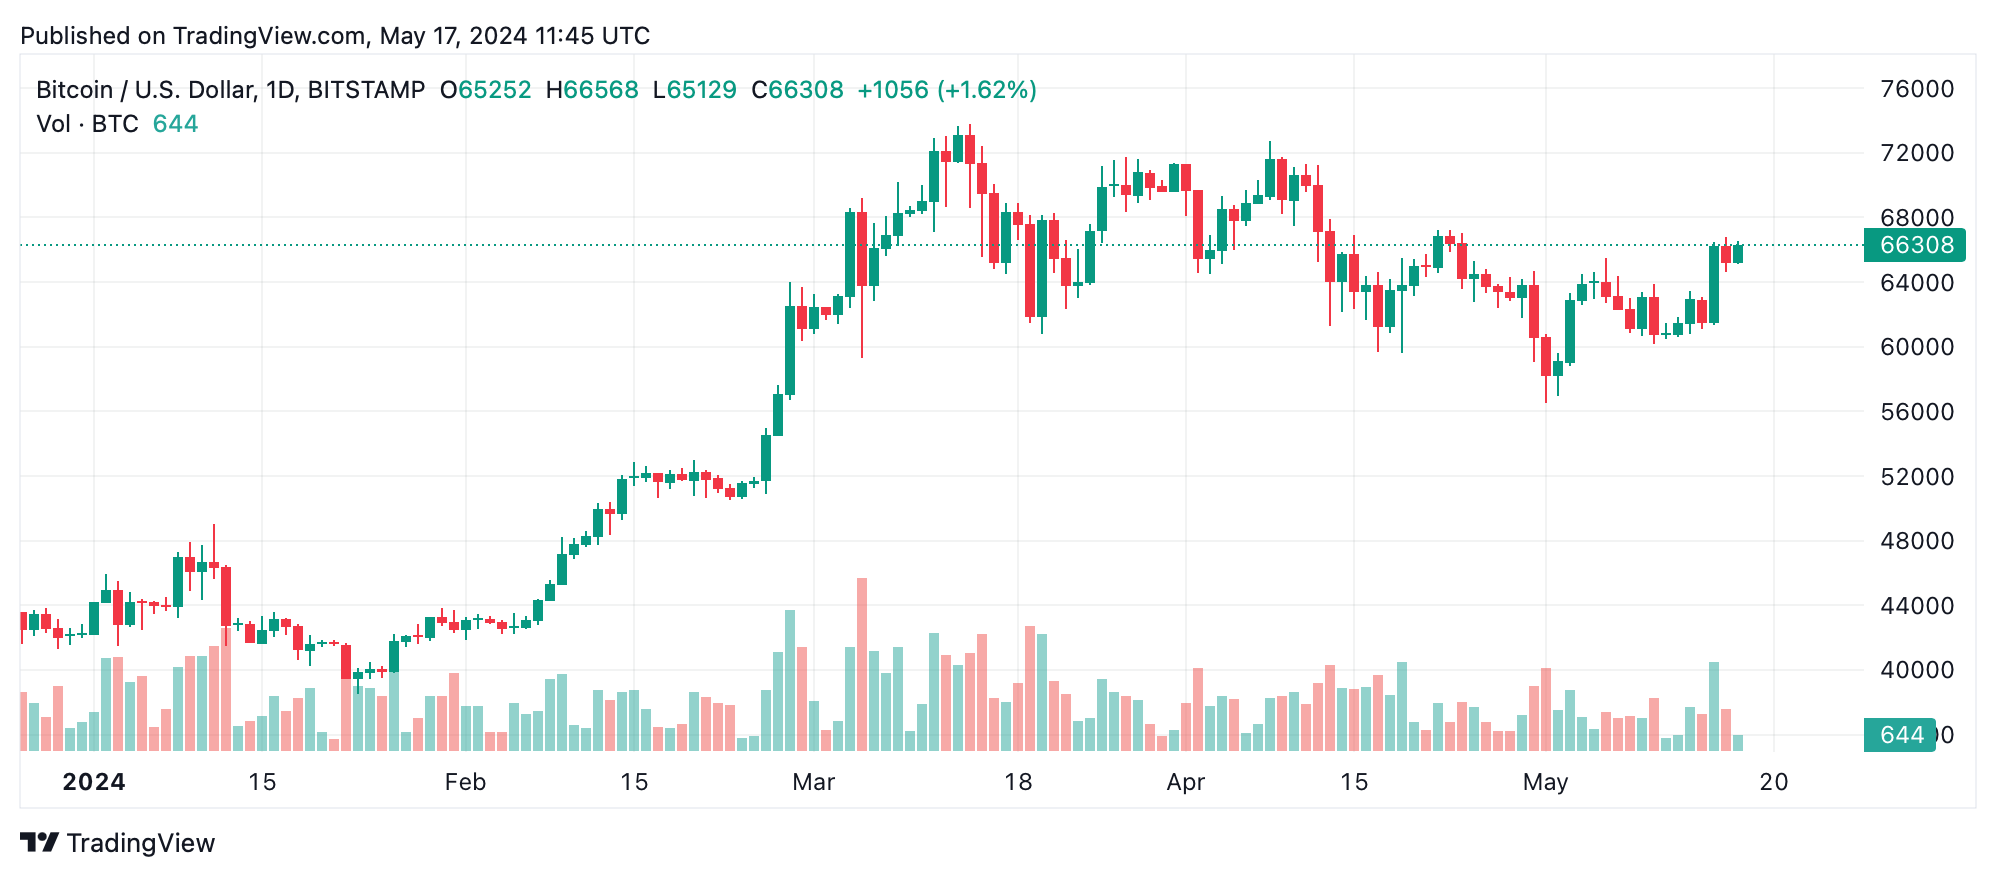Click the published on TradingView.com header text
Viewport: 1996px width, 878px height.
coord(335,36)
